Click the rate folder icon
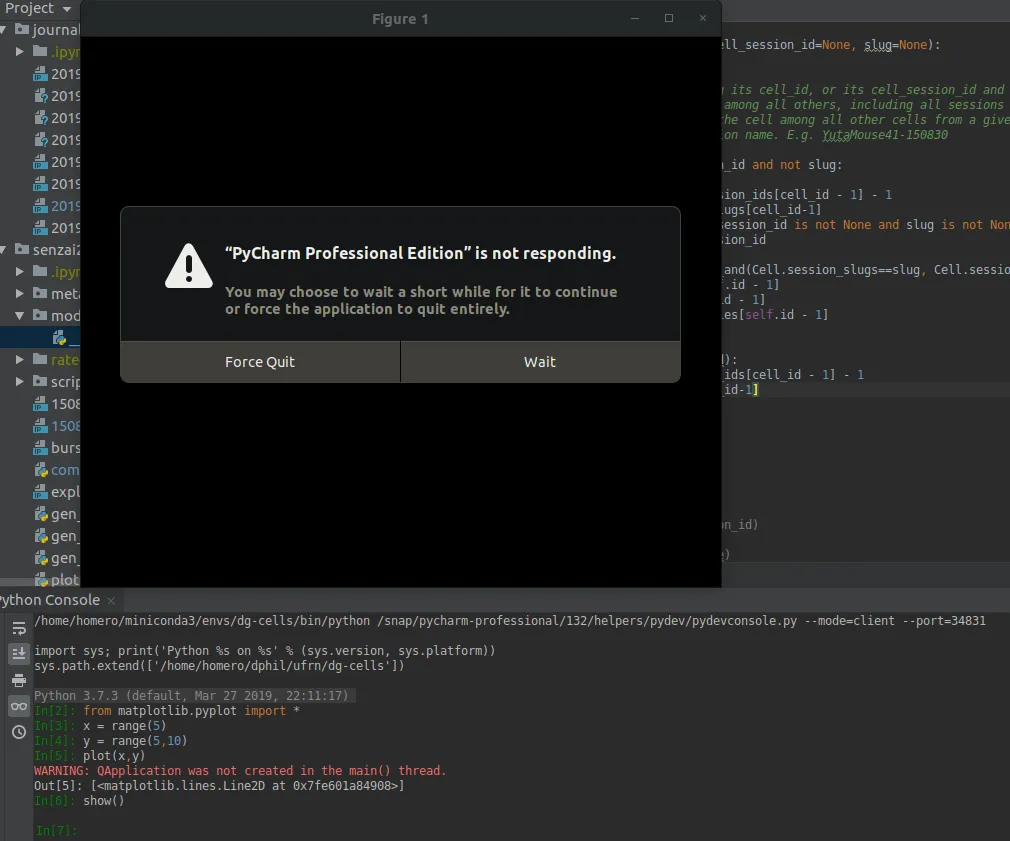 point(40,359)
